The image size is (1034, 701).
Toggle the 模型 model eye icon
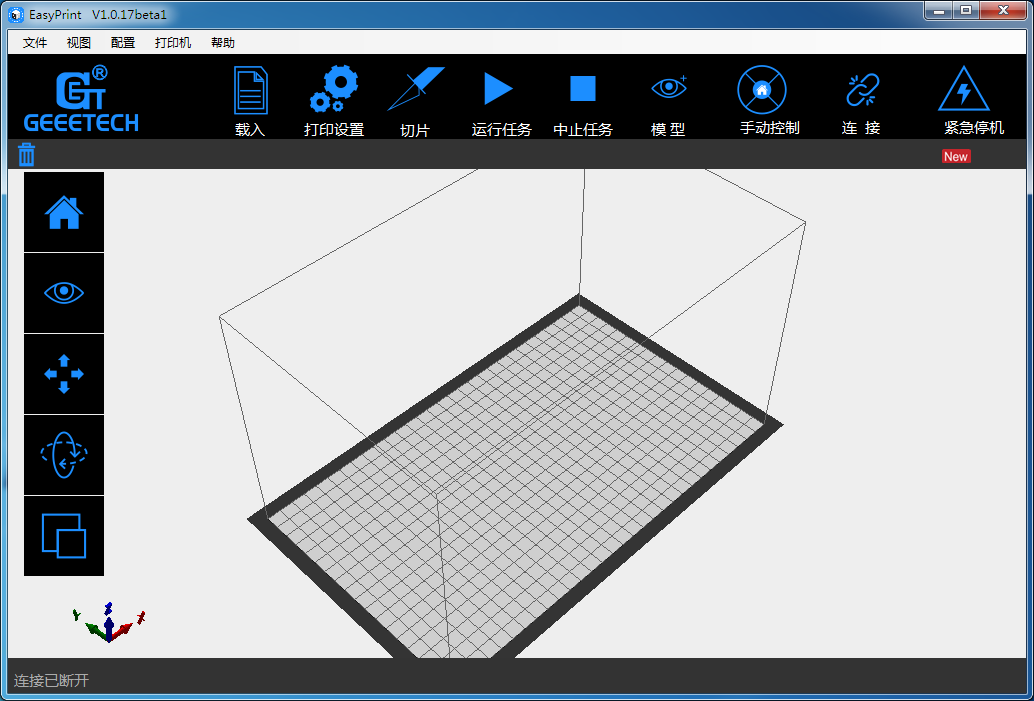(669, 87)
